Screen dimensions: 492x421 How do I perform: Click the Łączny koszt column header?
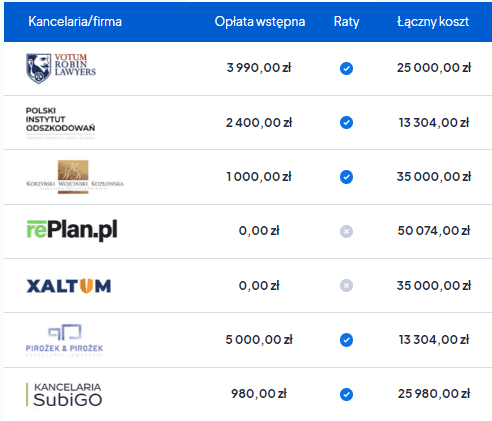coord(433,22)
